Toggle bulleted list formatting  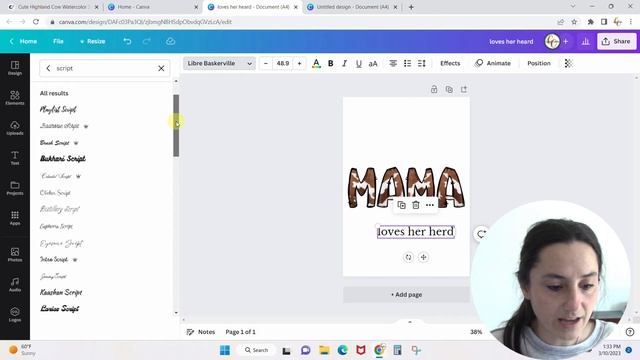(x=407, y=63)
